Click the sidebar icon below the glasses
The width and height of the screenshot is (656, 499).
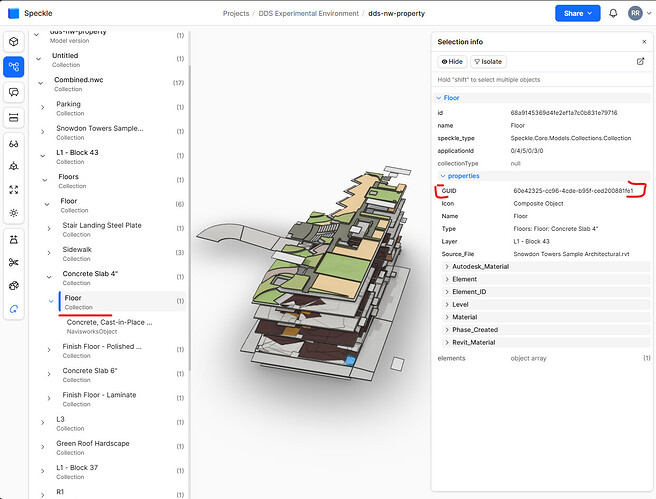14,166
